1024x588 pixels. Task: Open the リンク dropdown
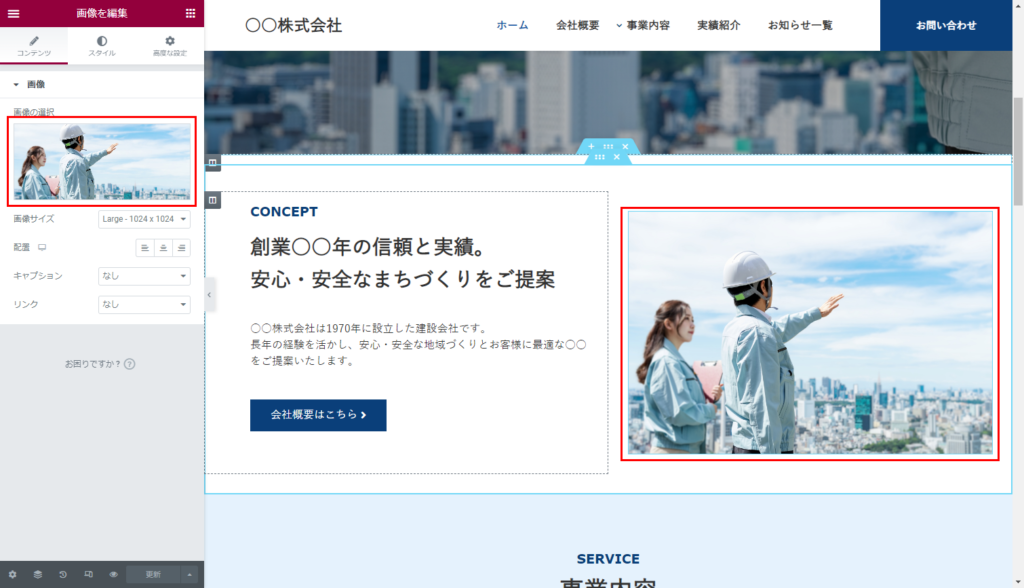(144, 304)
